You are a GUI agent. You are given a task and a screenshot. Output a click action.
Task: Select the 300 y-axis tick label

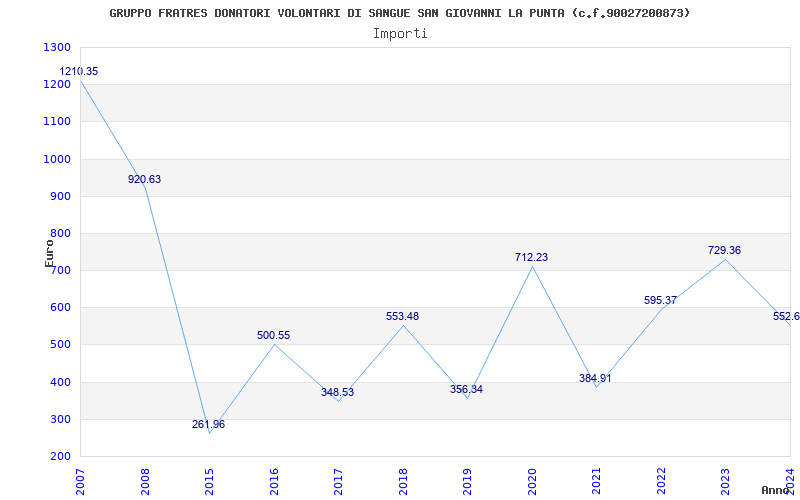point(60,420)
